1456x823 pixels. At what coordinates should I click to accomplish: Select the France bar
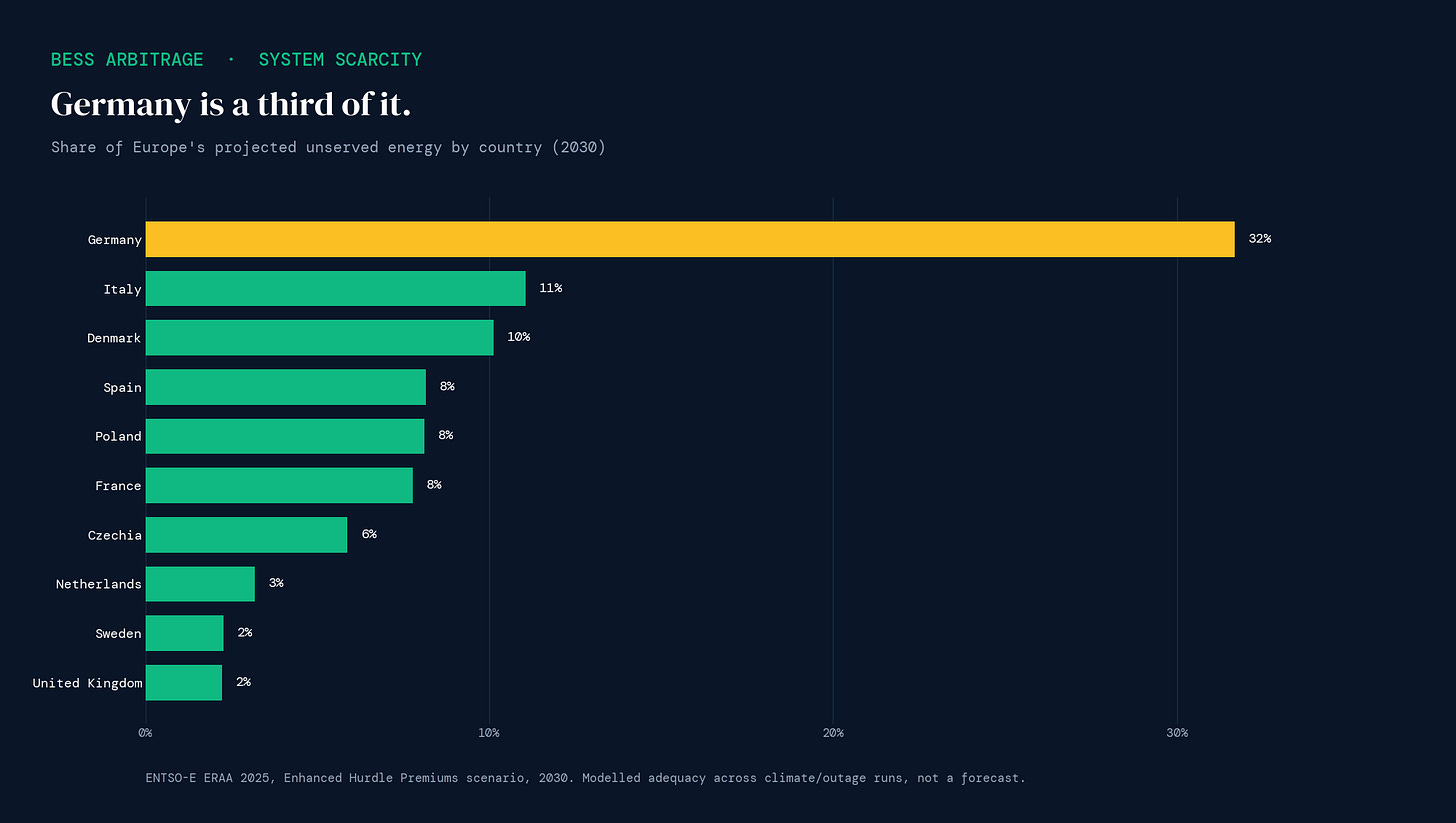tap(279, 485)
